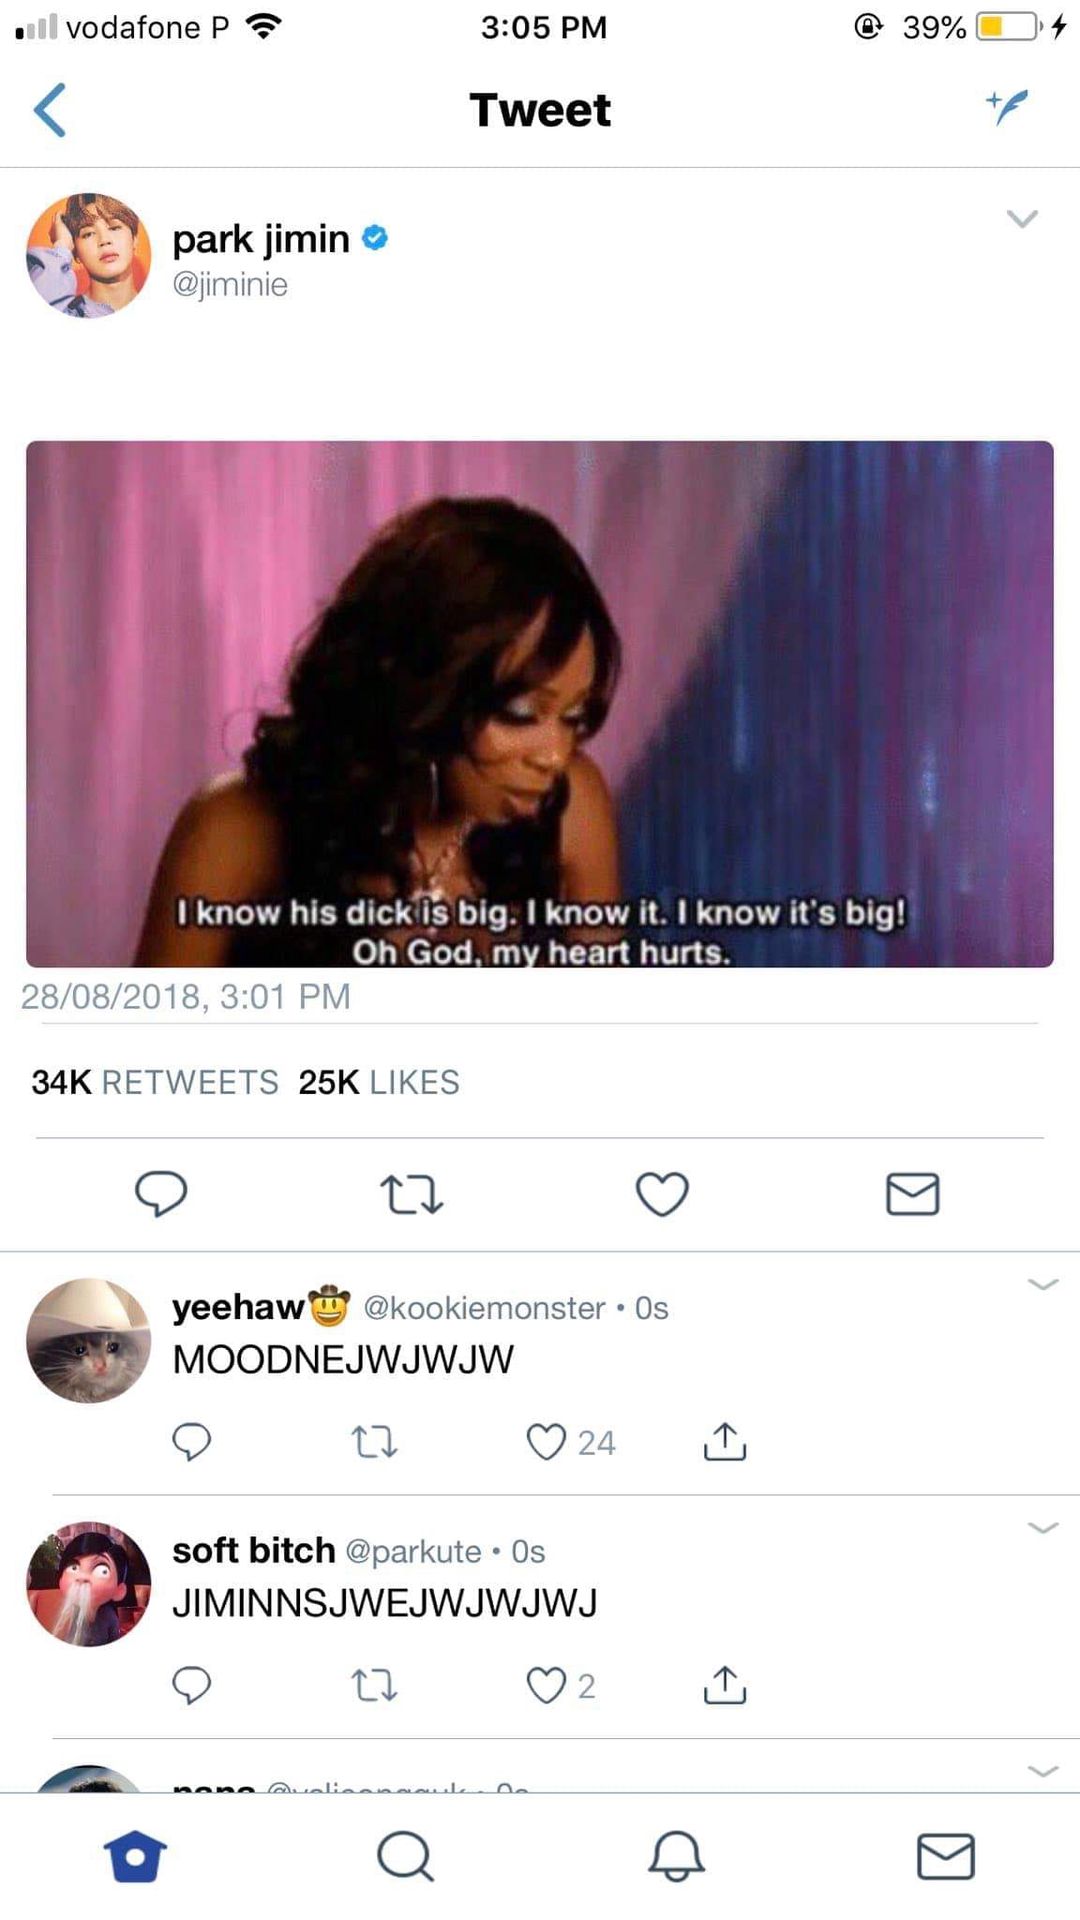Image resolution: width=1080 pixels, height=1920 pixels.
Task: Tap reply bubble under main tweet
Action: (x=161, y=1193)
